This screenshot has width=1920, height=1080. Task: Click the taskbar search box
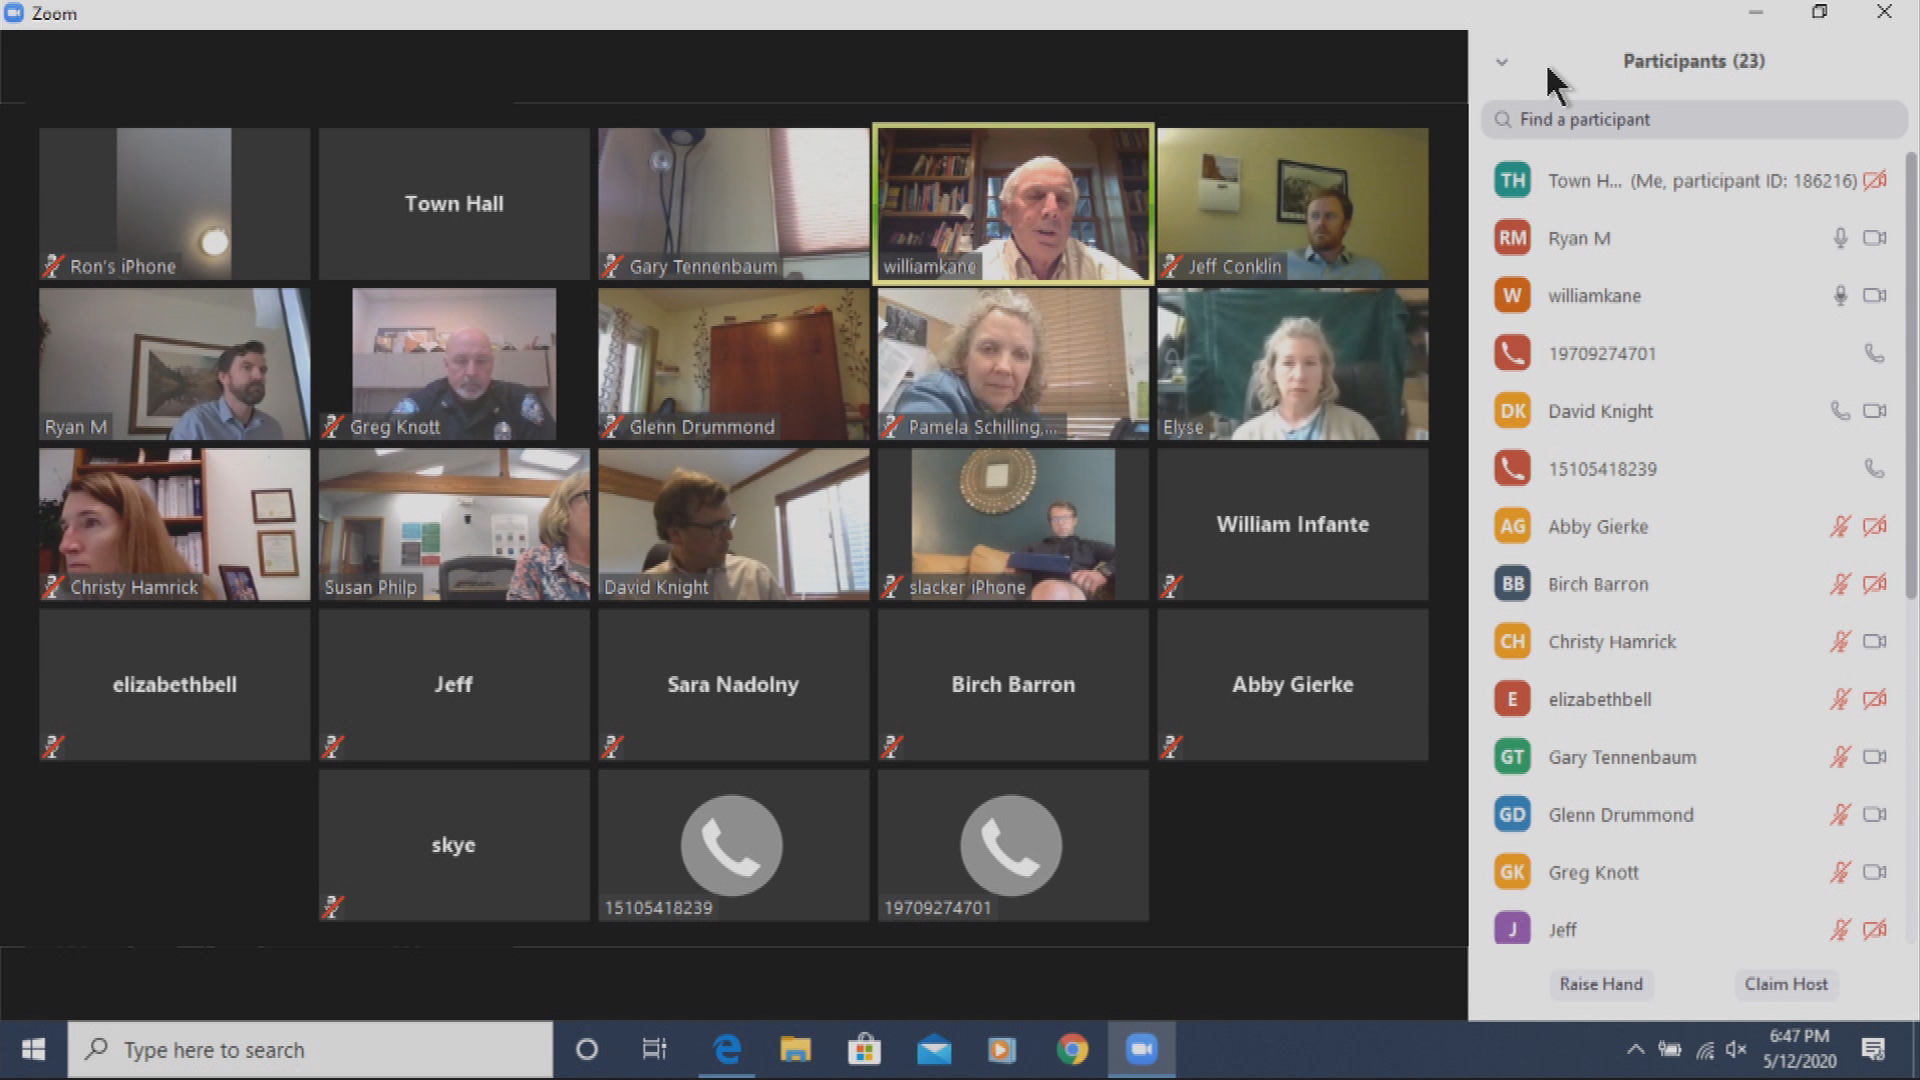click(310, 1050)
